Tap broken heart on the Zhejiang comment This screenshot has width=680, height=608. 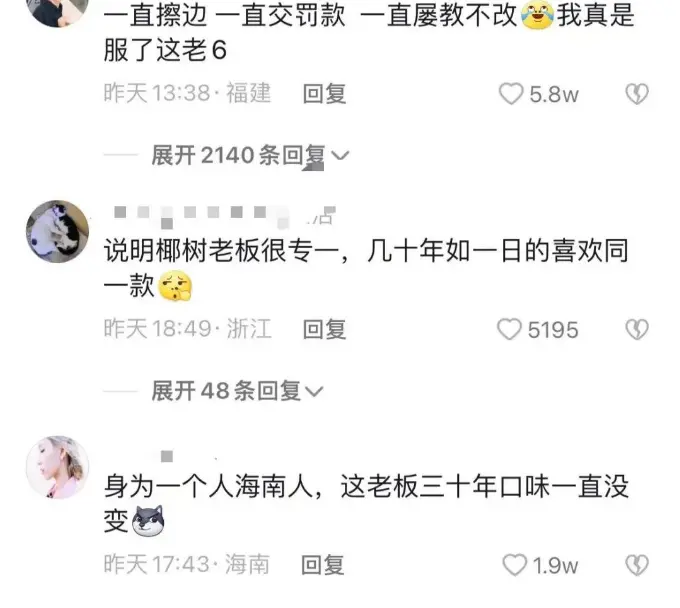[637, 329]
